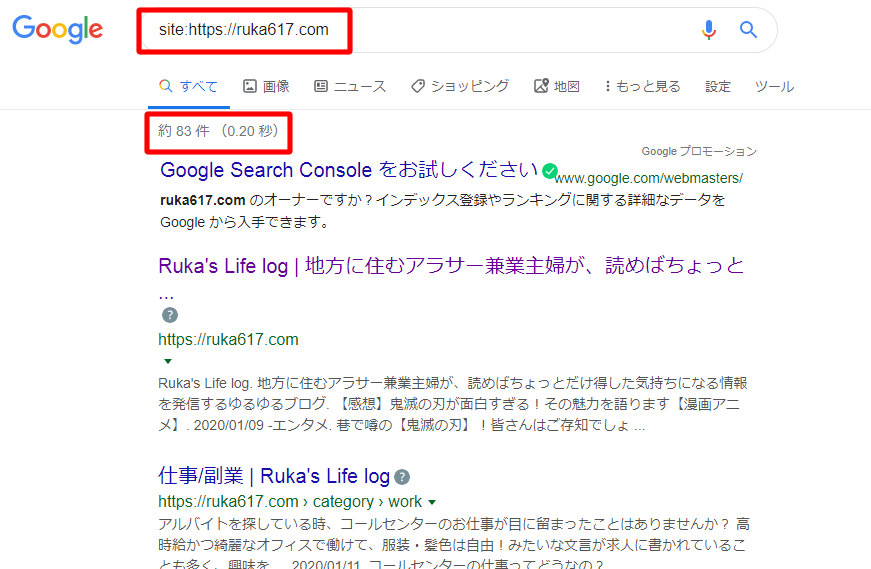Click the magnifier icon beside すべて
The width and height of the screenshot is (871, 569).
[x=166, y=86]
